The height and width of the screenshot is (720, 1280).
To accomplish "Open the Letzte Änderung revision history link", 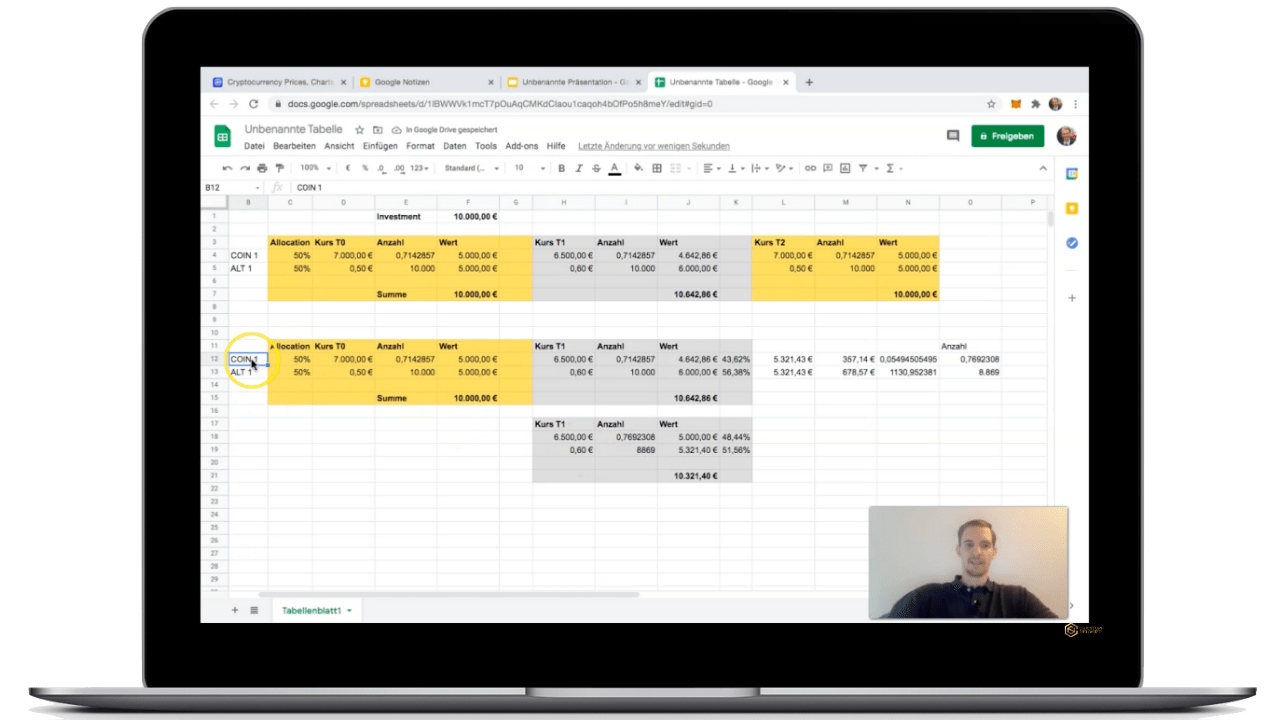I will click(x=654, y=146).
